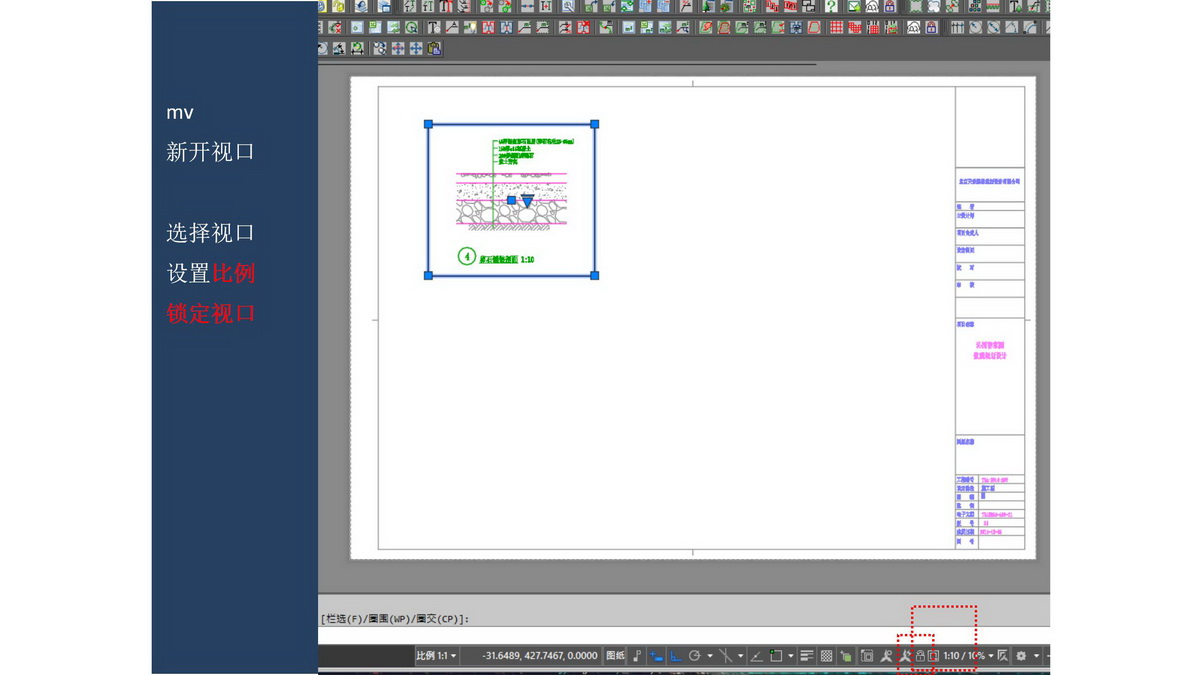Click the green question mark help icon
The height and width of the screenshot is (675, 1200).
tap(831, 6)
